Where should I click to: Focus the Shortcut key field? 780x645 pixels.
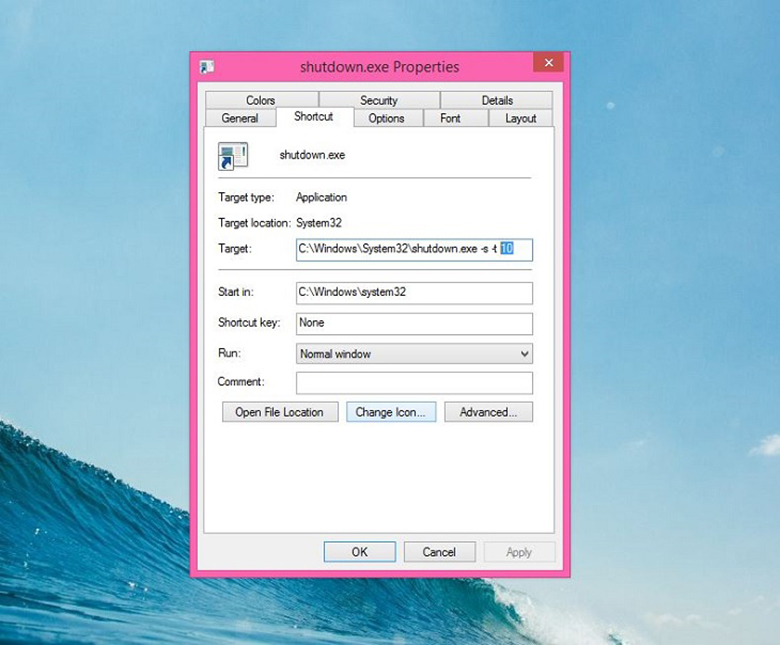pos(414,324)
